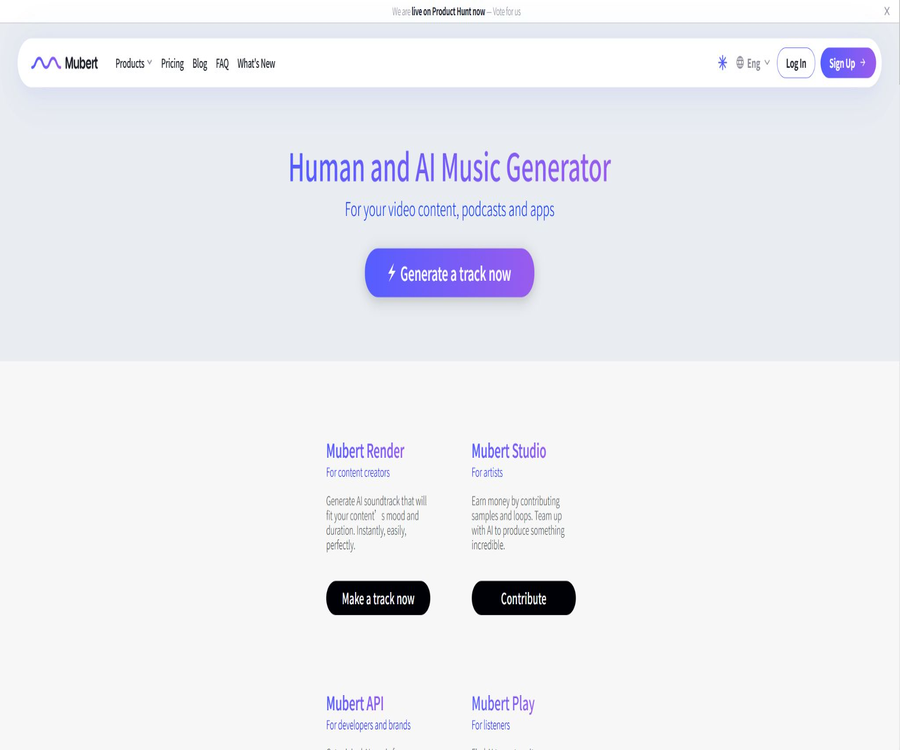Image resolution: width=900 pixels, height=750 pixels.
Task: Open What's New in the navigation
Action: (x=256, y=63)
